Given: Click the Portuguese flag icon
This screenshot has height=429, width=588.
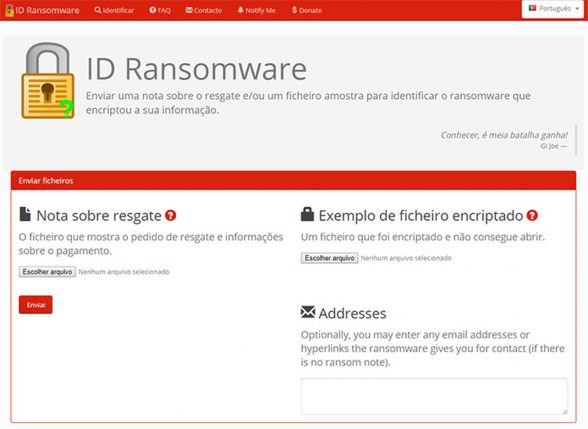Looking at the screenshot, I should (532, 8).
